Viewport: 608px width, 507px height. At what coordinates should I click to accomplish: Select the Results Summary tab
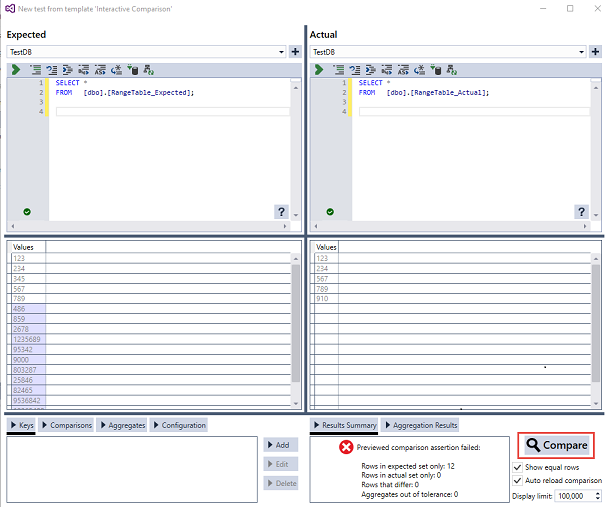coord(344,425)
